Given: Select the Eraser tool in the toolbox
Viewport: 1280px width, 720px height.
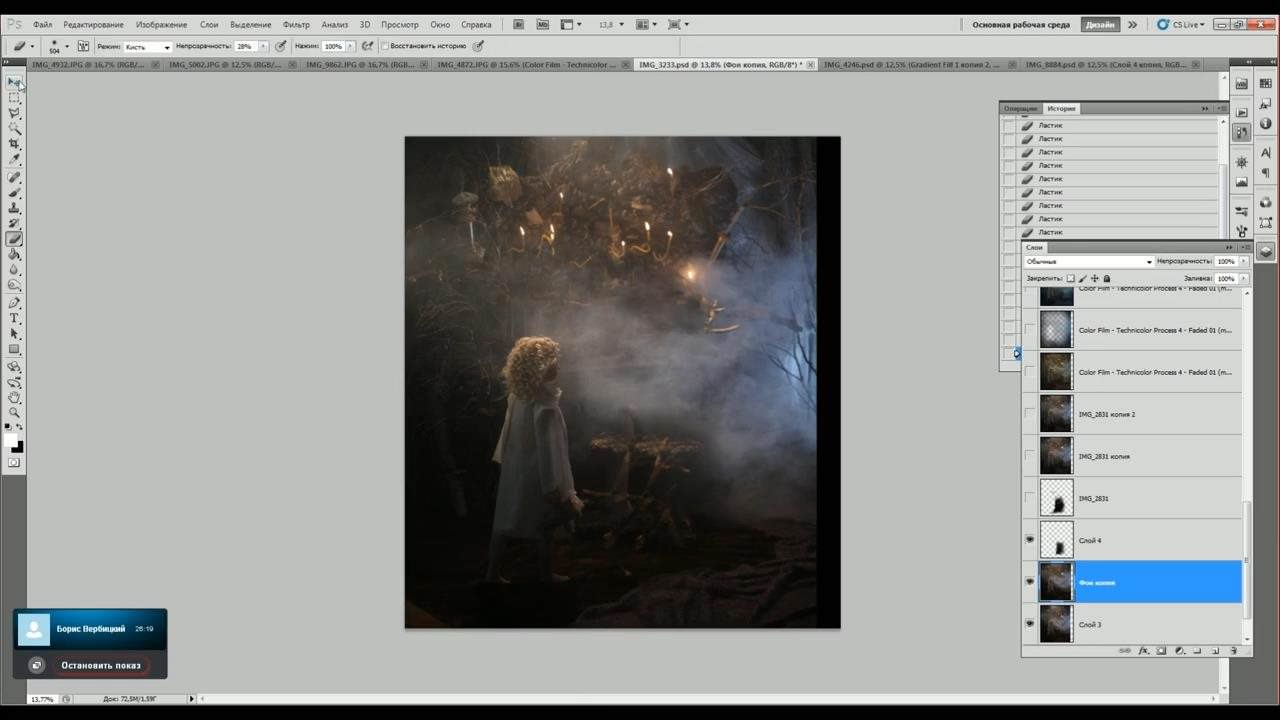Looking at the screenshot, I should (14, 239).
